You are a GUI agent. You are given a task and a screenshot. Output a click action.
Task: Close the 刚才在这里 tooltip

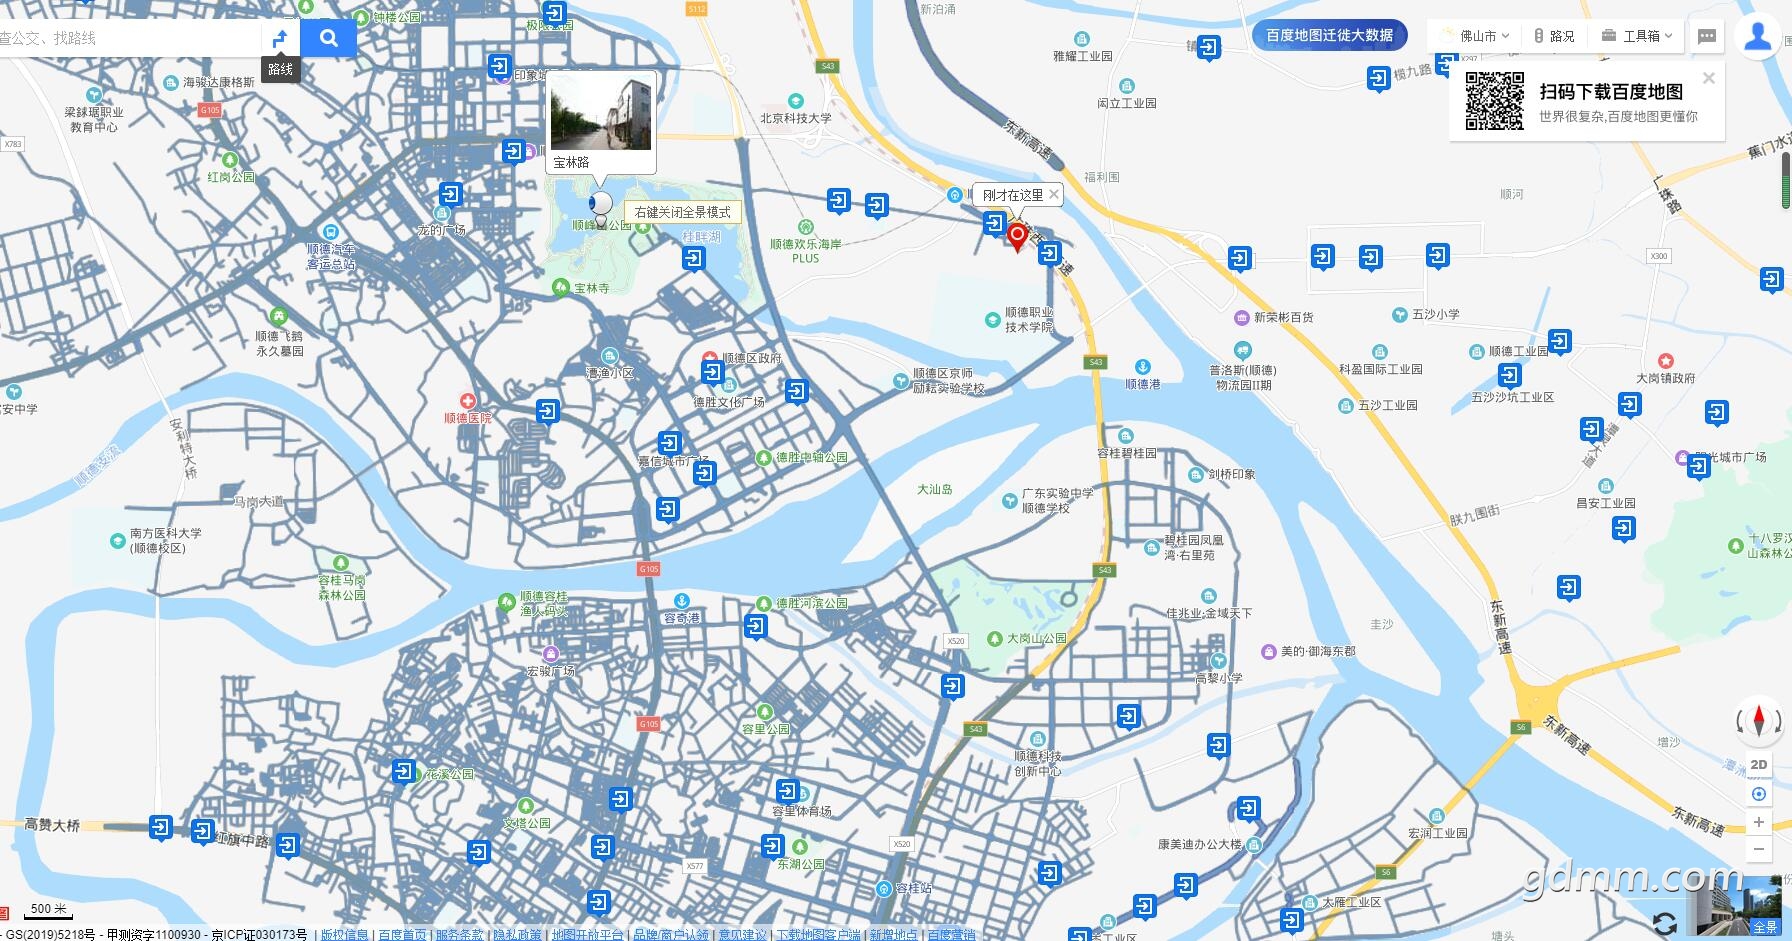pos(1053,195)
